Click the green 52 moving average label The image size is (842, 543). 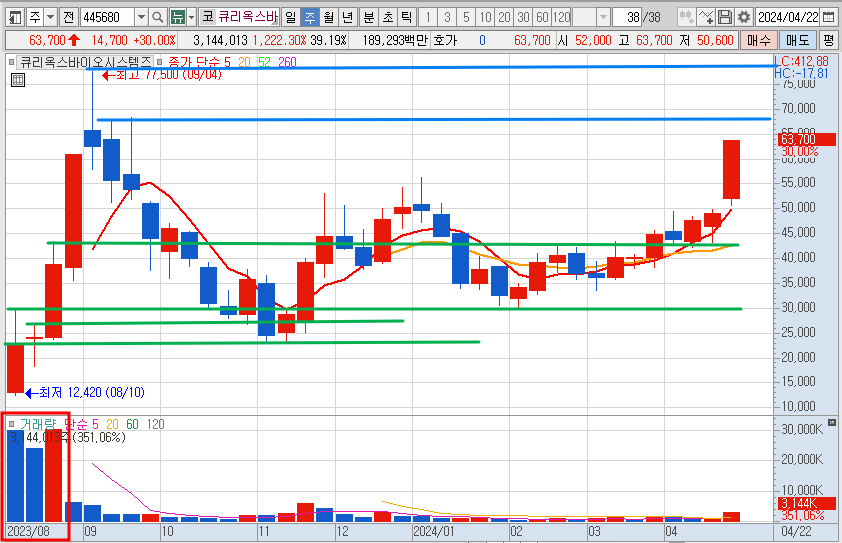(264, 62)
